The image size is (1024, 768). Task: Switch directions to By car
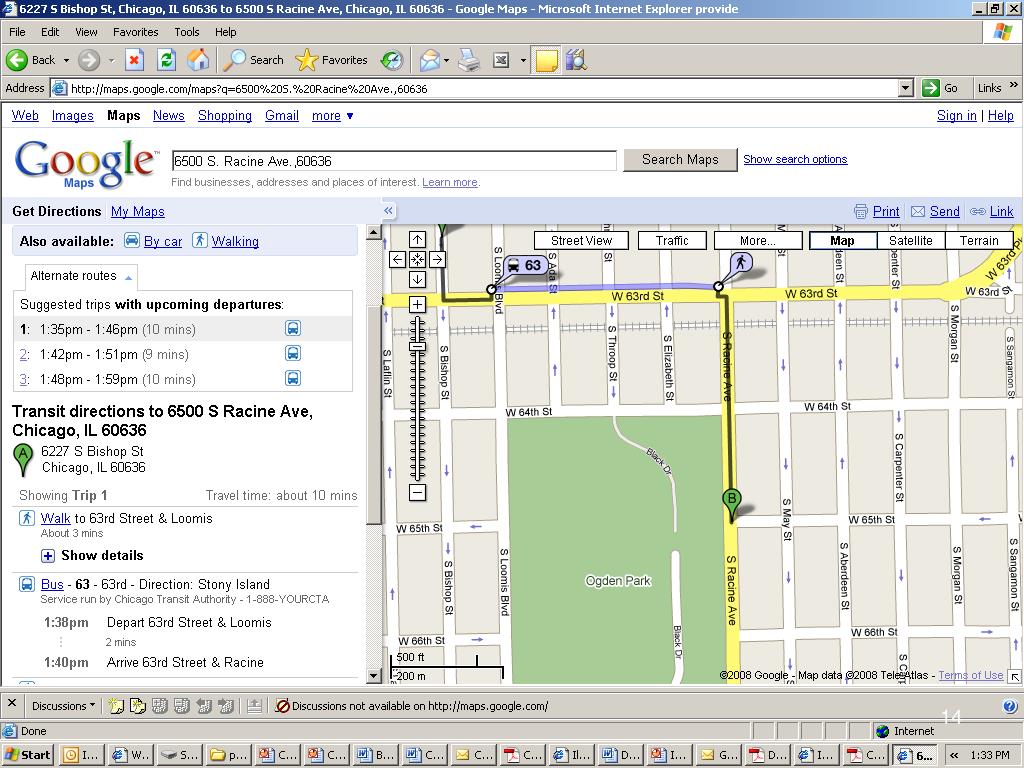click(163, 242)
